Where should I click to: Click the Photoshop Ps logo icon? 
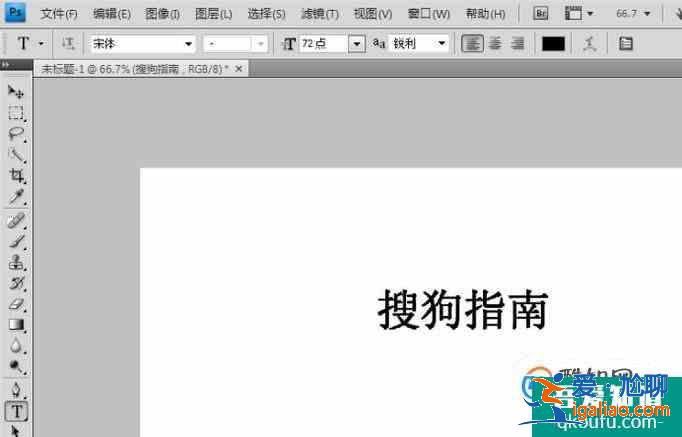[x=15, y=13]
